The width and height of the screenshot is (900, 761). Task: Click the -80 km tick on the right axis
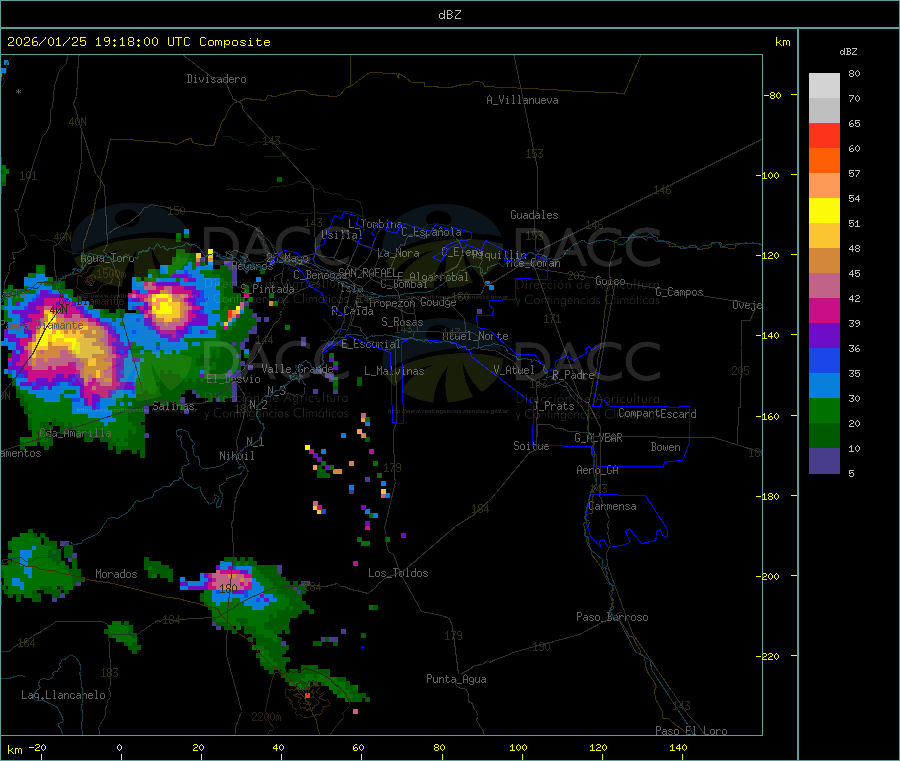pyautogui.click(x=772, y=95)
